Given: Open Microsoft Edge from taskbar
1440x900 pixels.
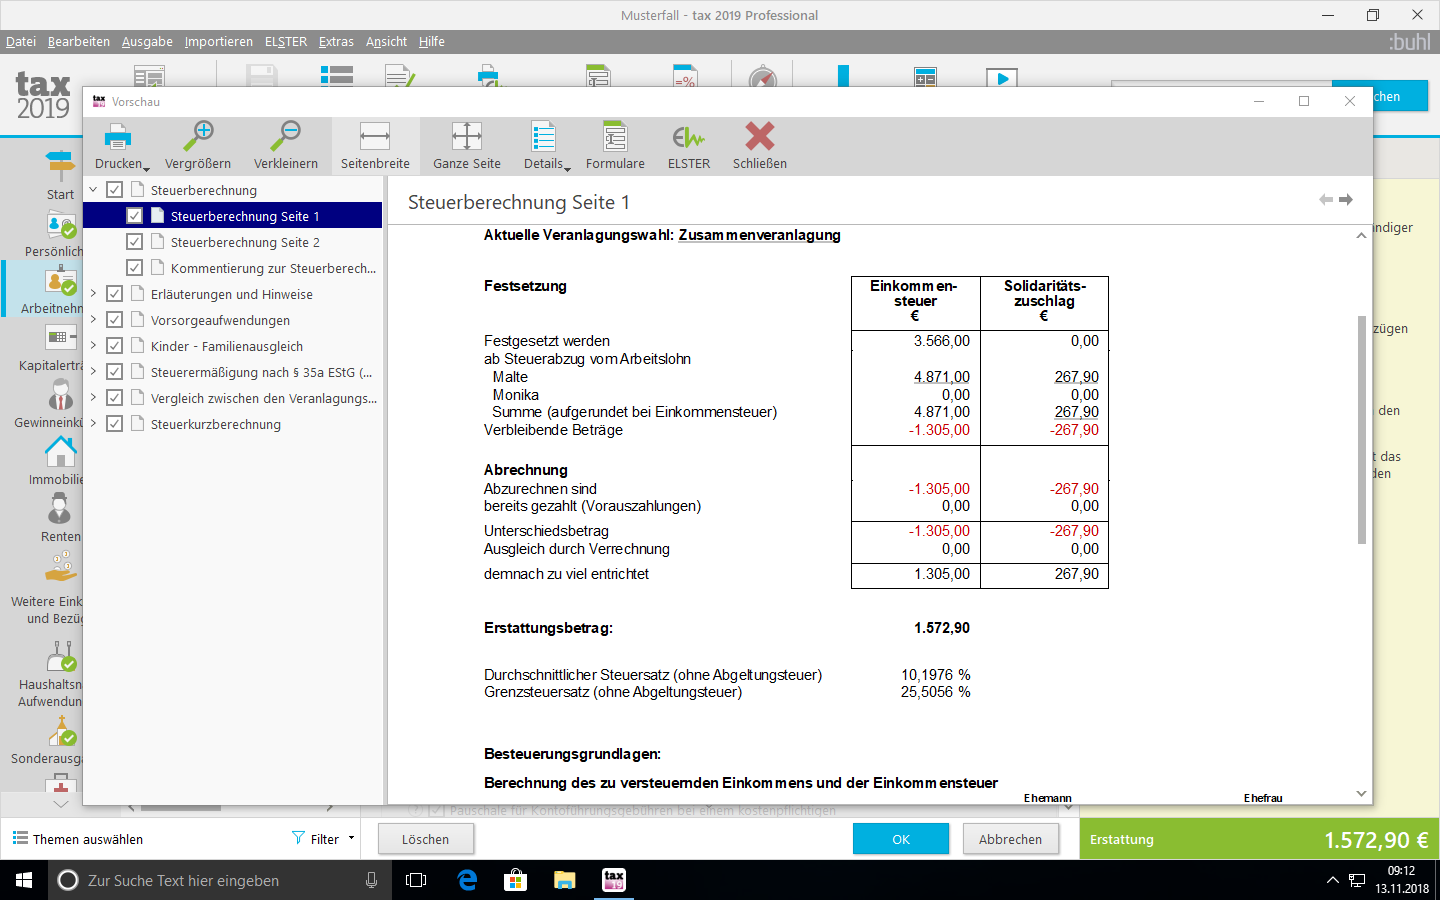Looking at the screenshot, I should [x=467, y=880].
